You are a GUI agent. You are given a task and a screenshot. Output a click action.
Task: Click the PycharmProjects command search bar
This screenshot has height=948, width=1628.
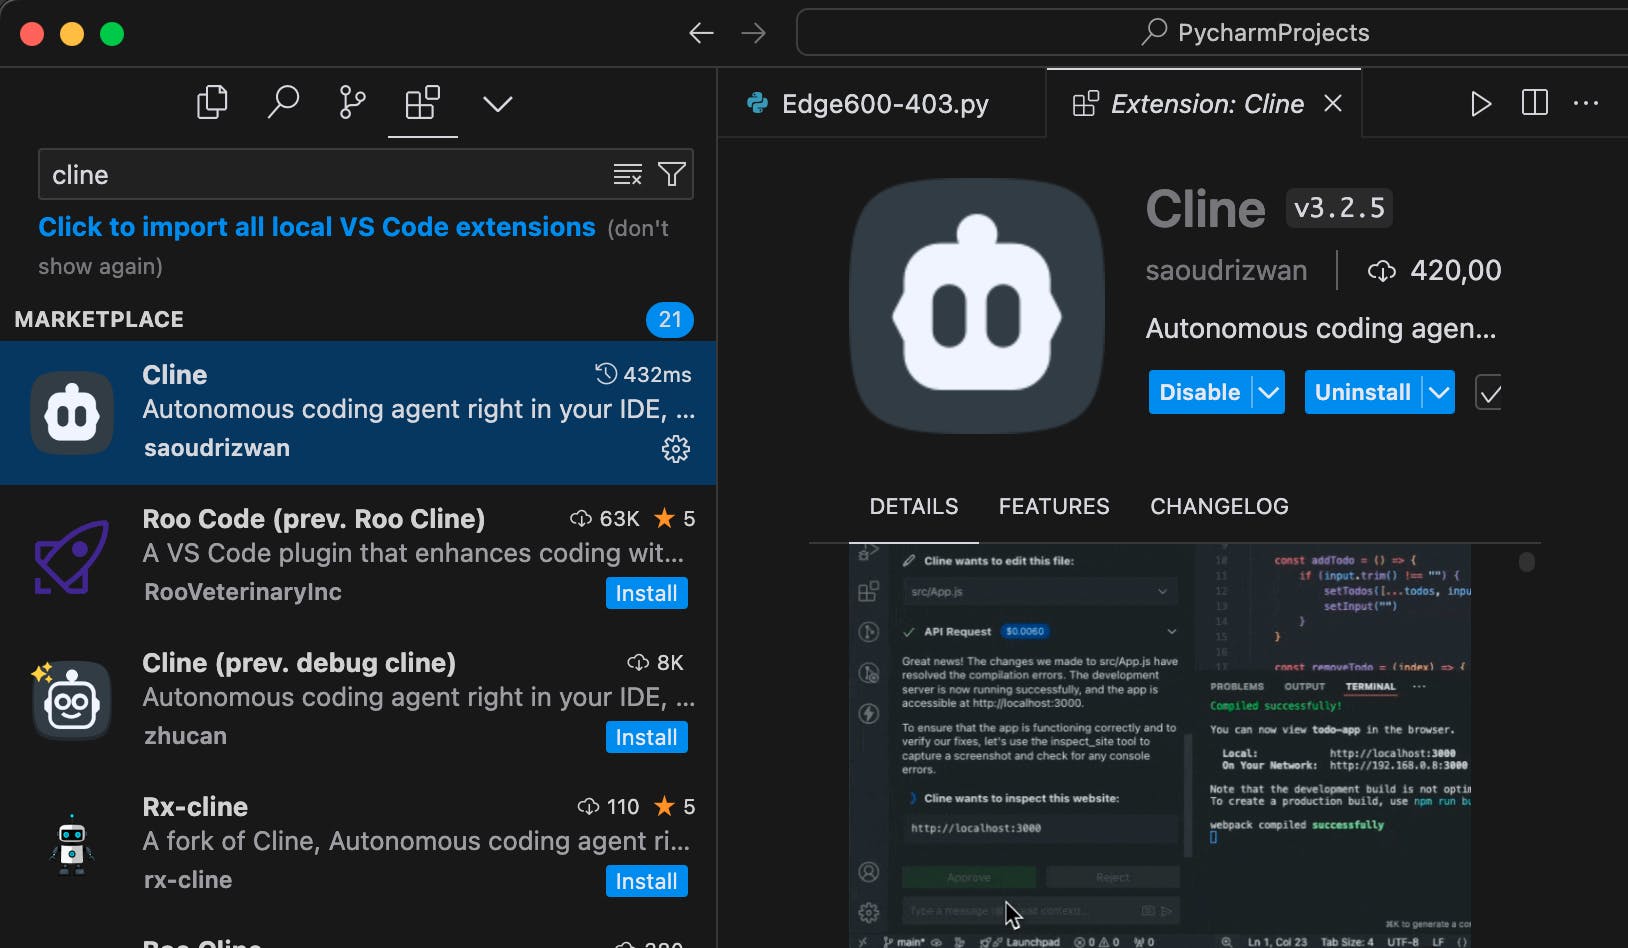tap(1212, 33)
